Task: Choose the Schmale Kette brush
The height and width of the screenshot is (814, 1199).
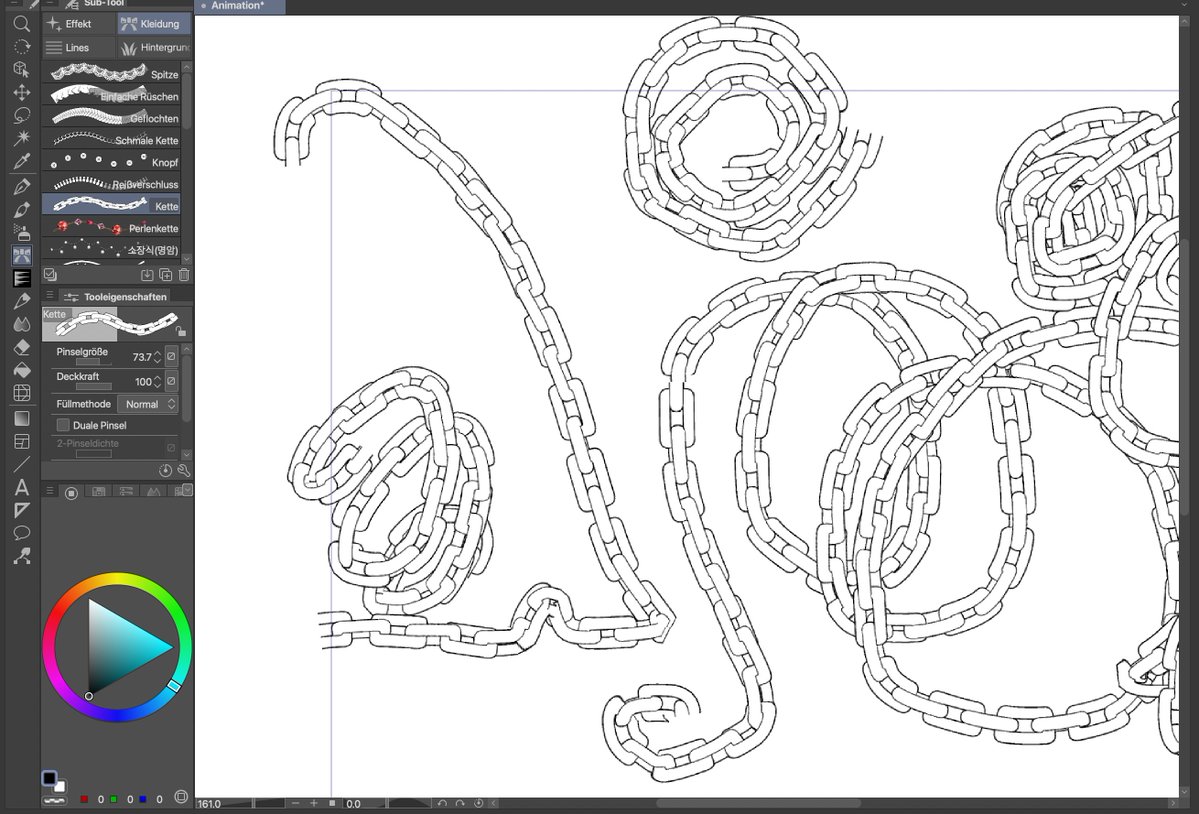Action: [x=112, y=140]
